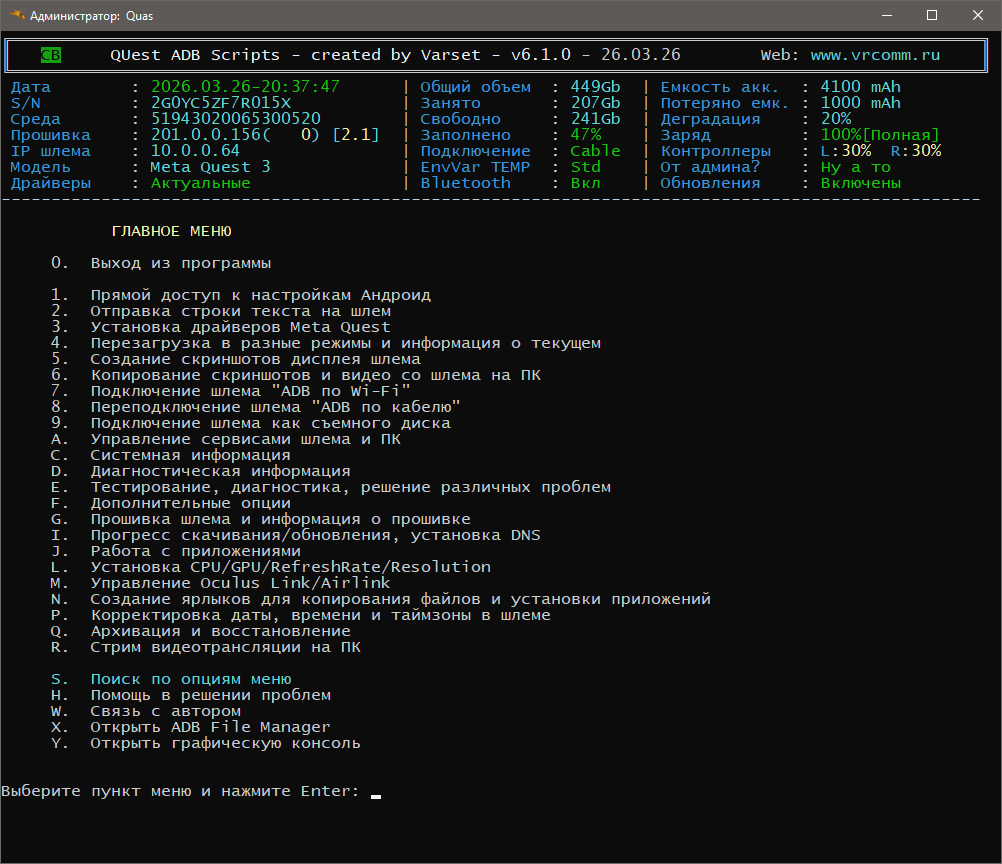
Task: Select 'Перезагрузка в разные режимы' item
Action: 346,343
